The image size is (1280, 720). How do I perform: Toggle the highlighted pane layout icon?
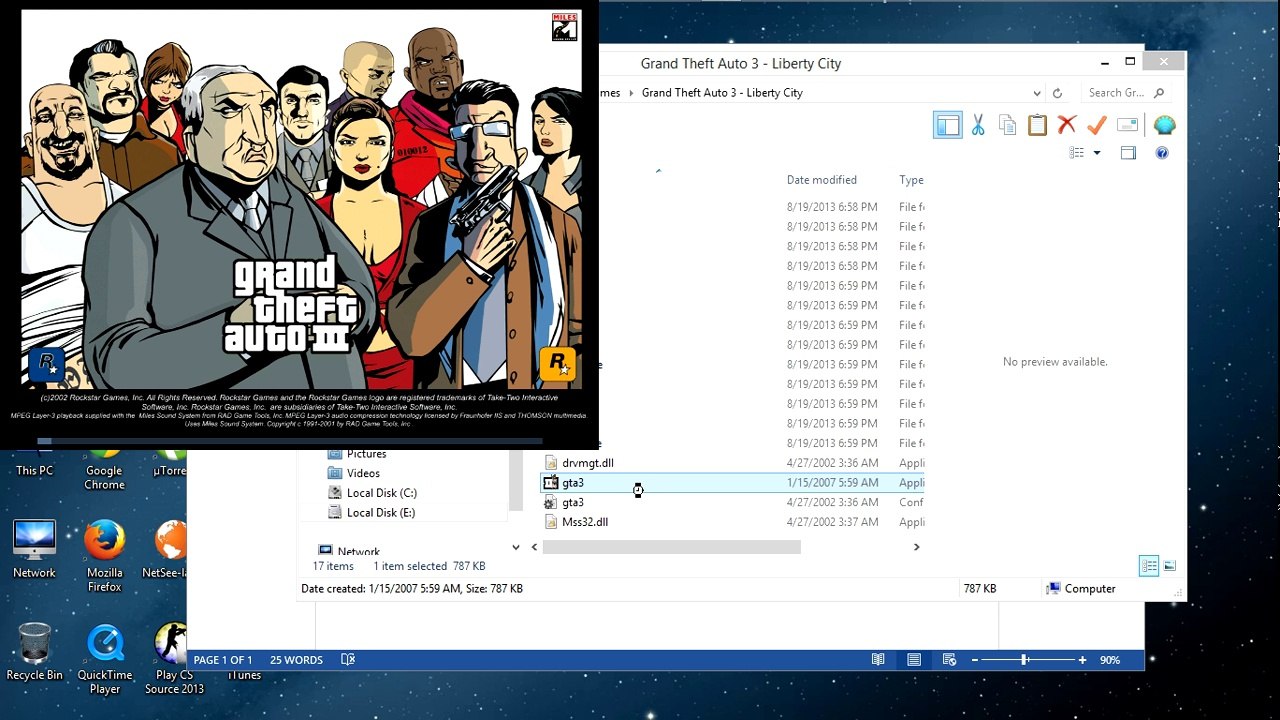point(947,125)
